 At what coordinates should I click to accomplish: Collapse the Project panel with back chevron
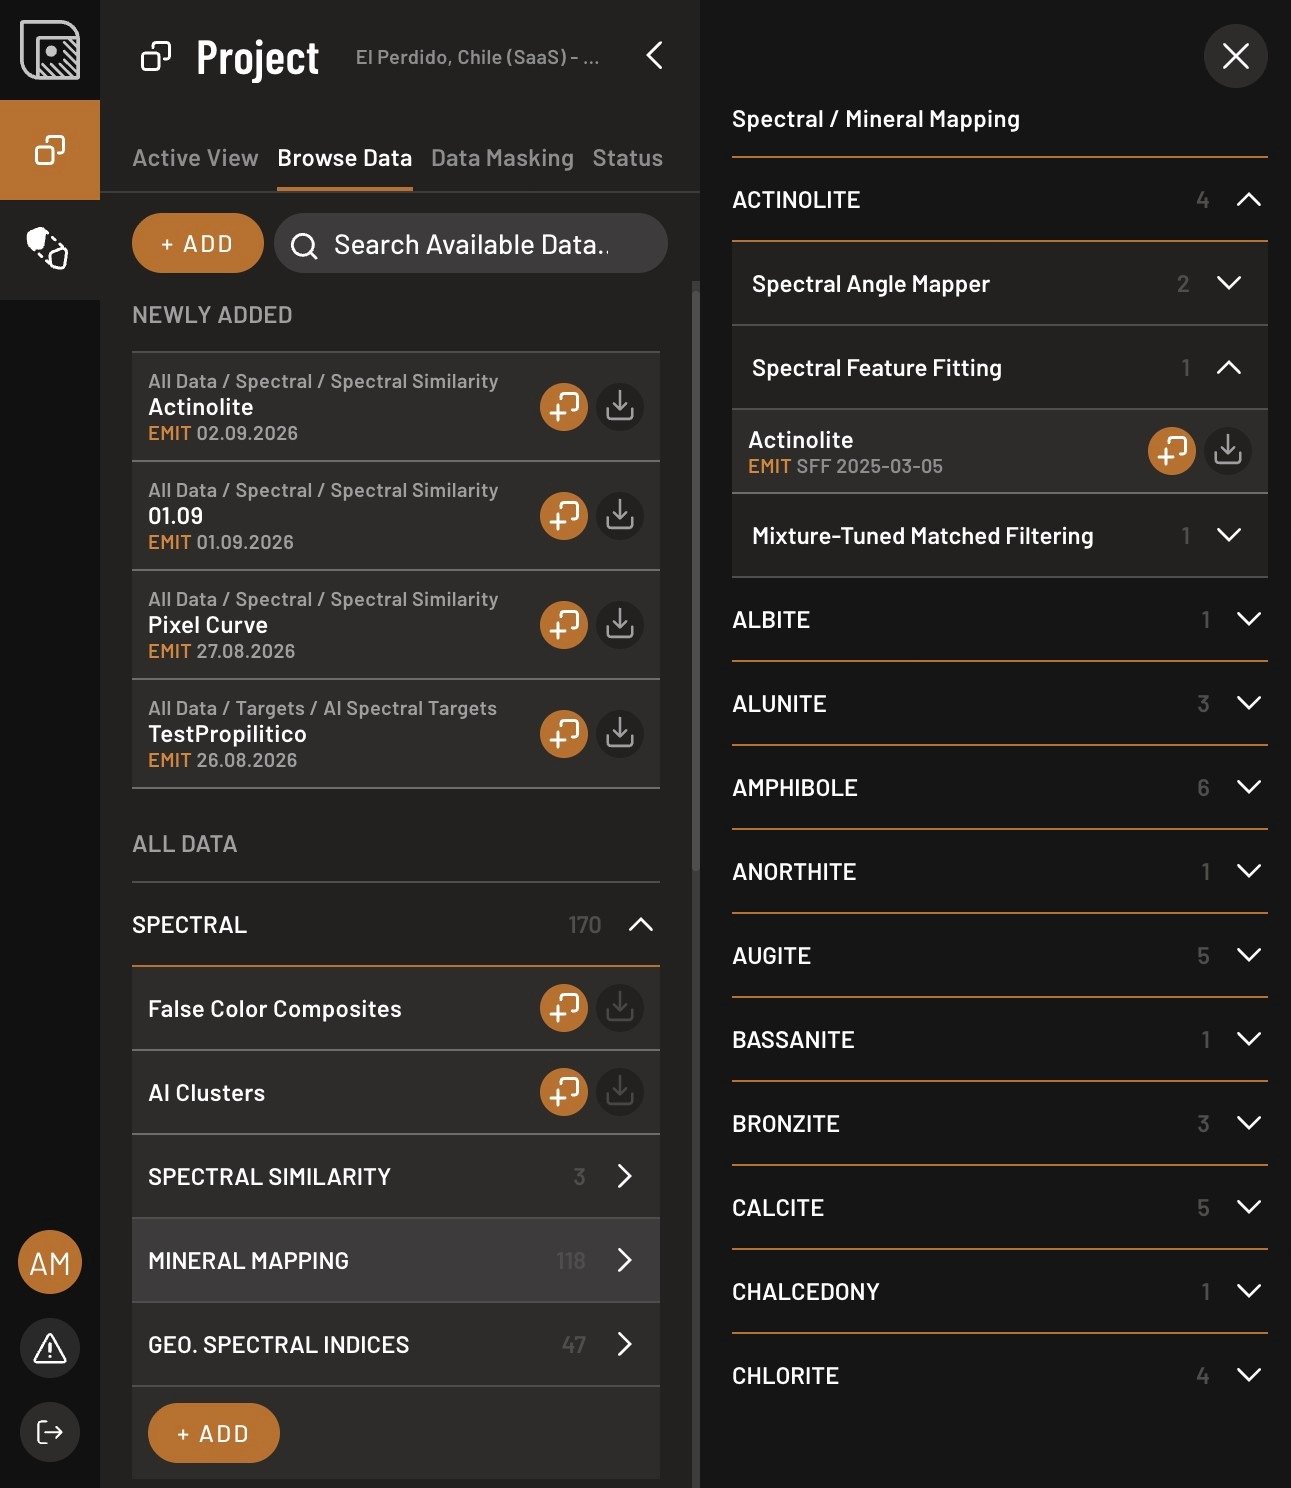tap(654, 56)
